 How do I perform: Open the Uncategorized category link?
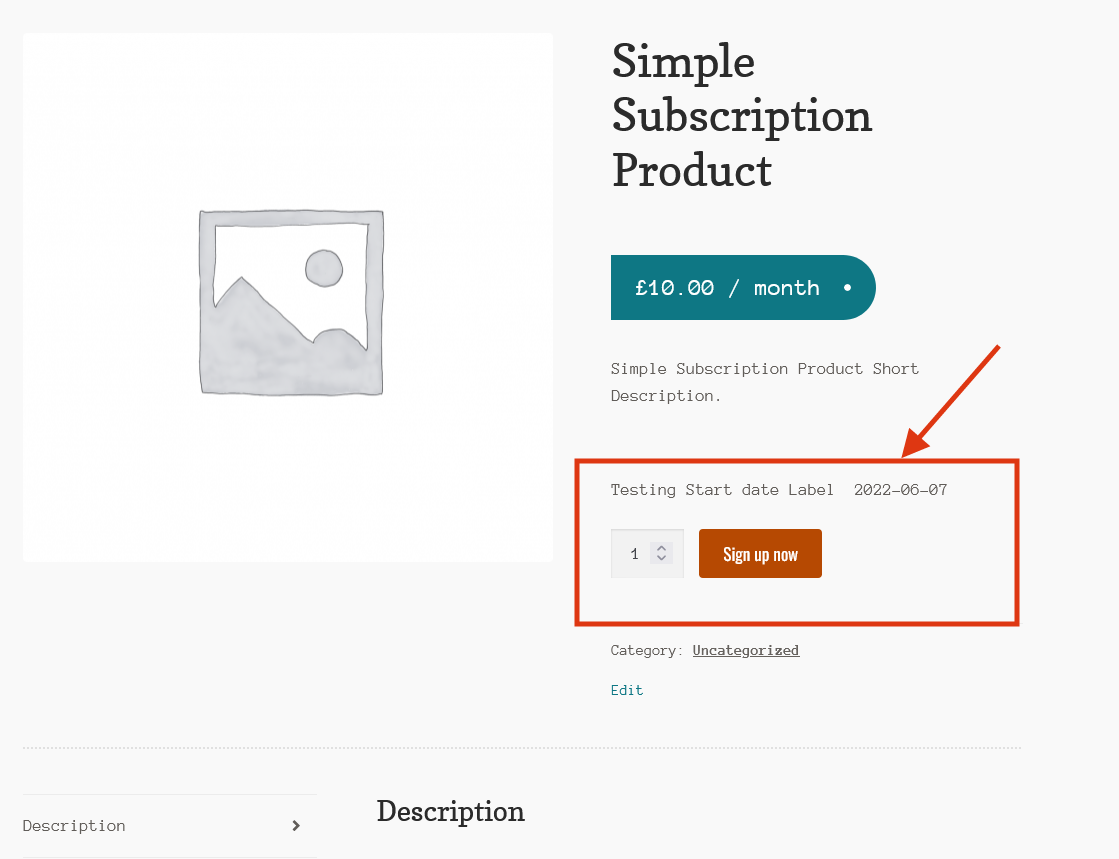click(x=745, y=650)
